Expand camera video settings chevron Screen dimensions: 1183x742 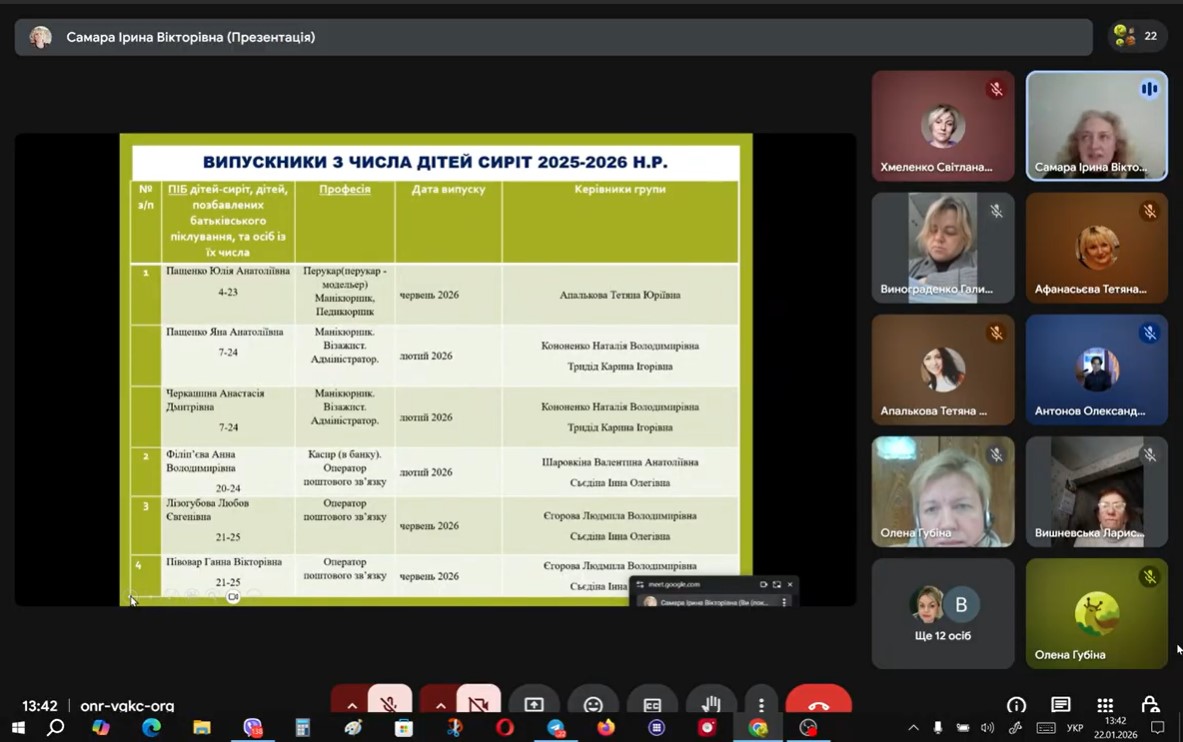440,705
